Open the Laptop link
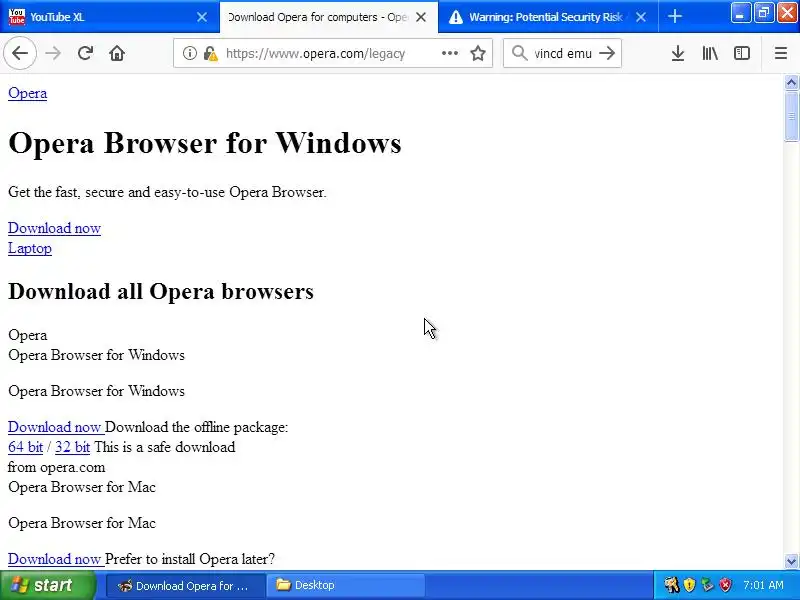The width and height of the screenshot is (800, 600). [x=30, y=248]
